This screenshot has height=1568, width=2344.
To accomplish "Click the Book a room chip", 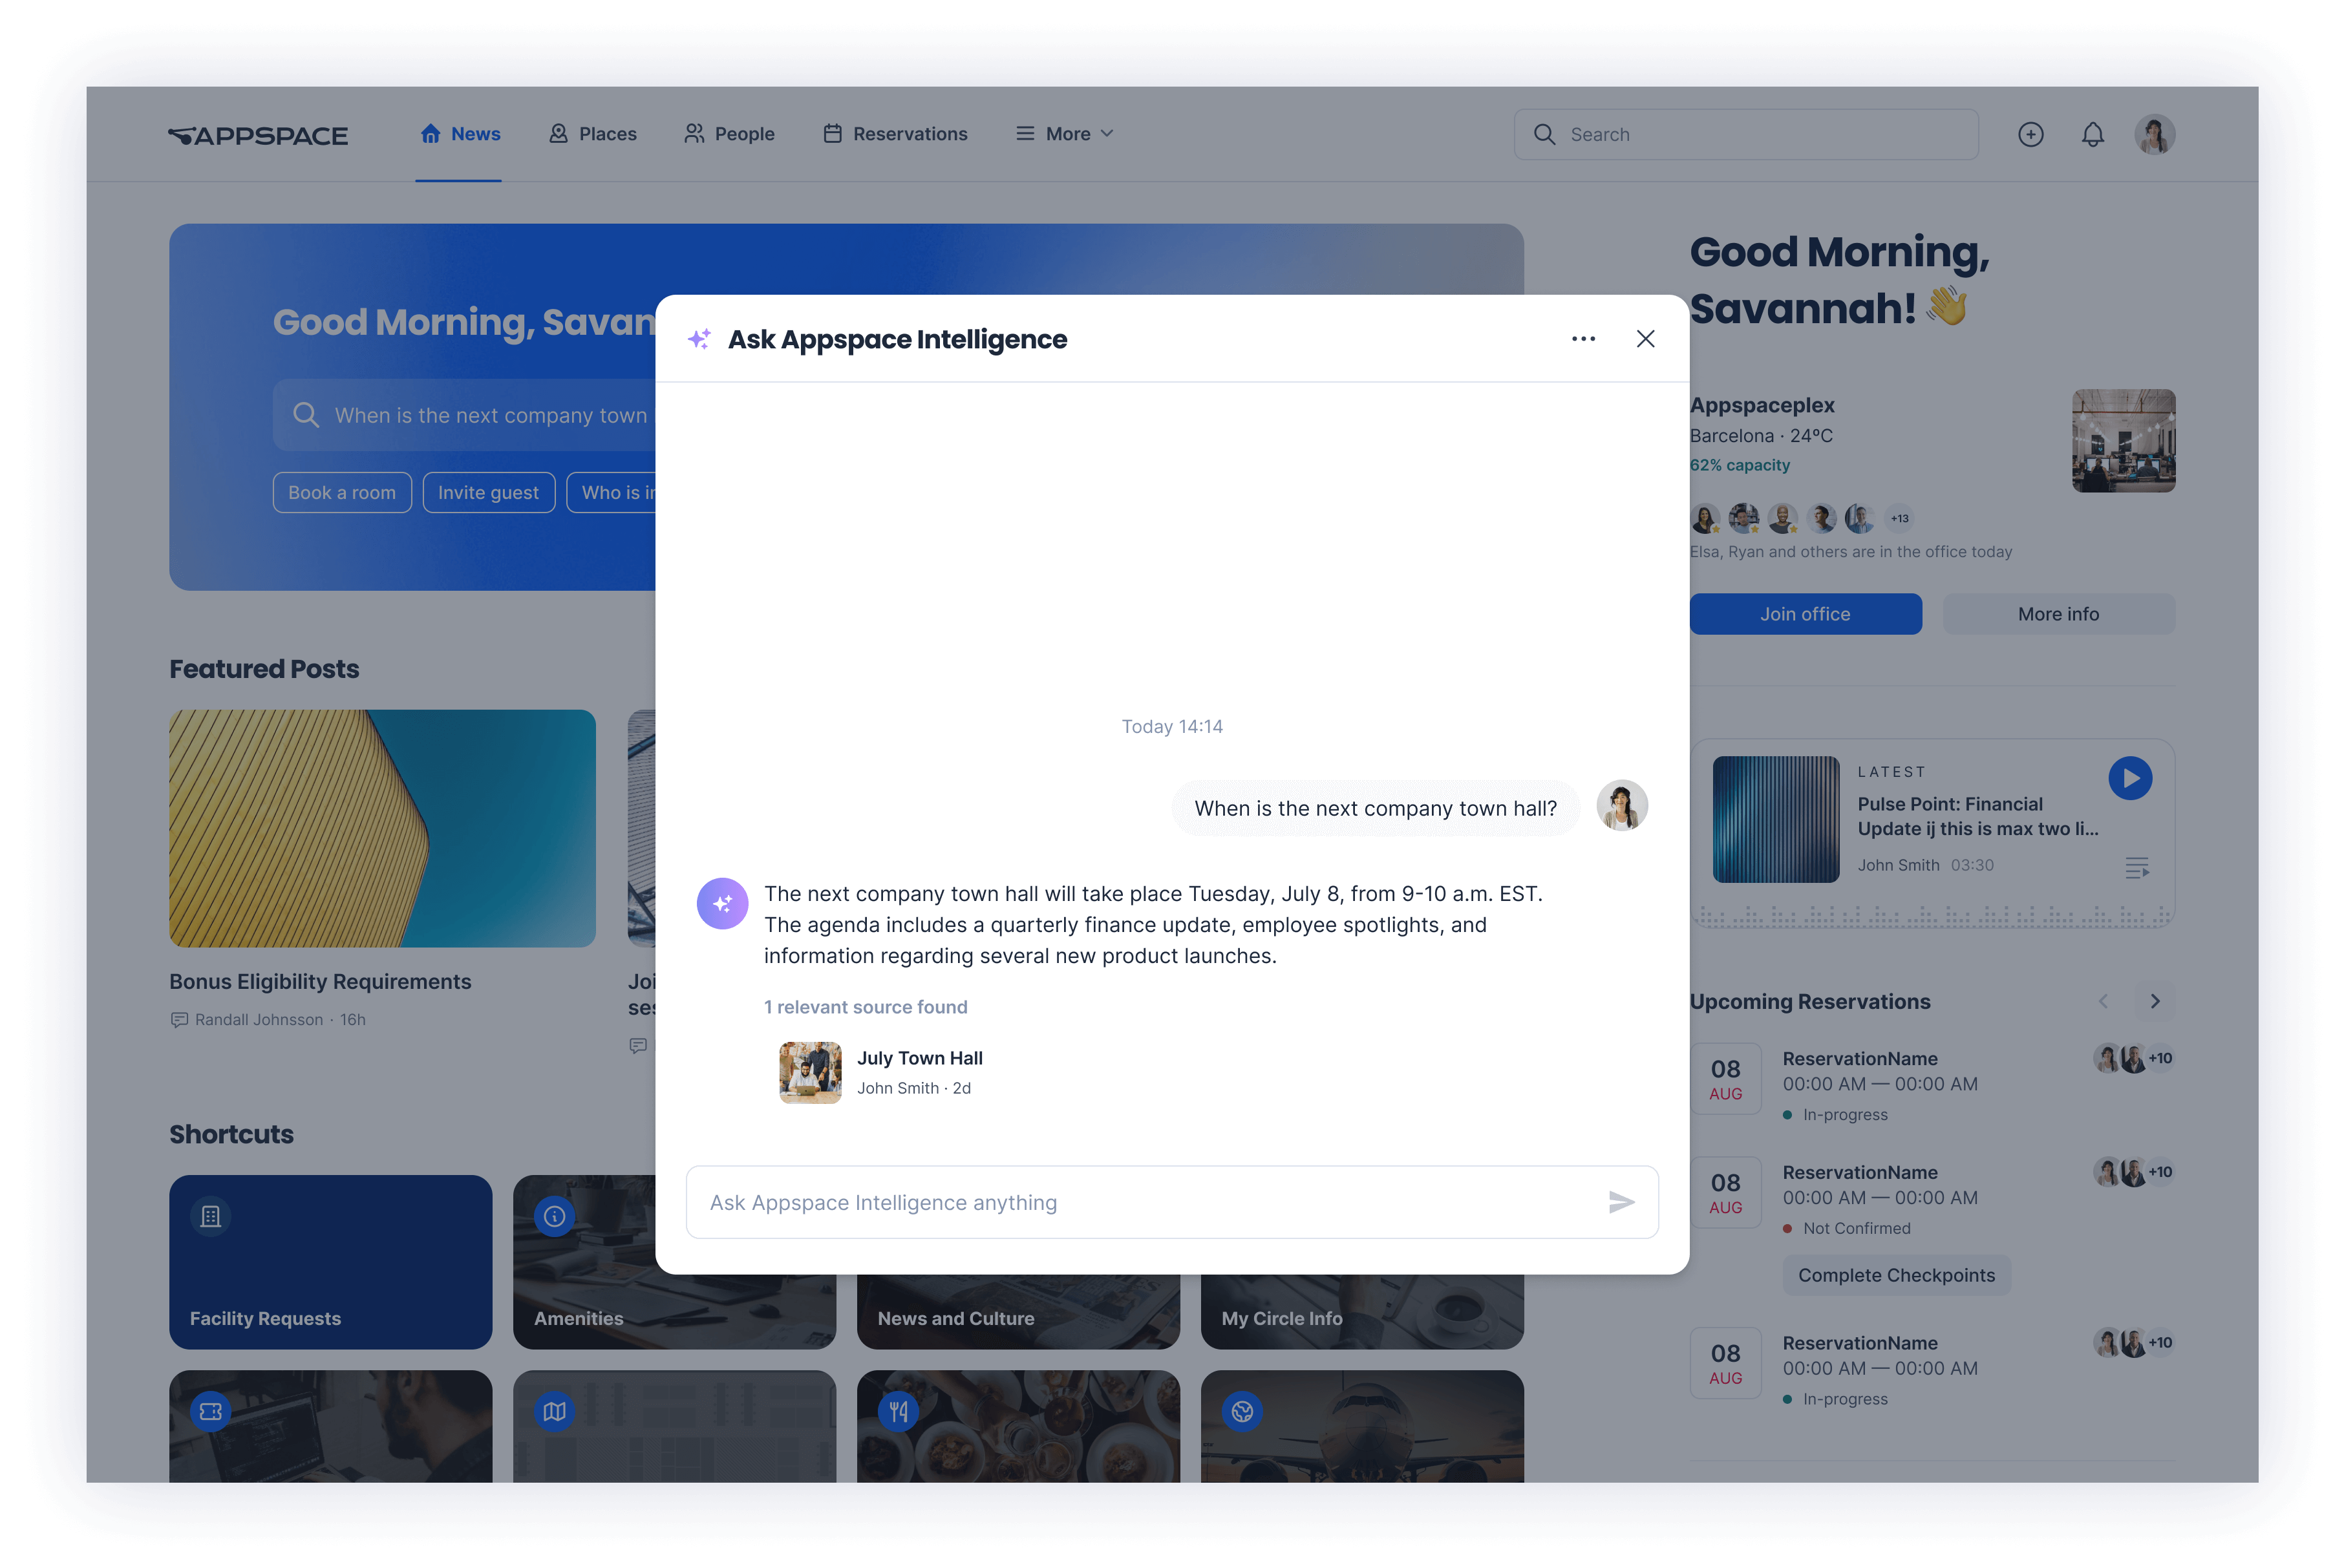I will [342, 492].
